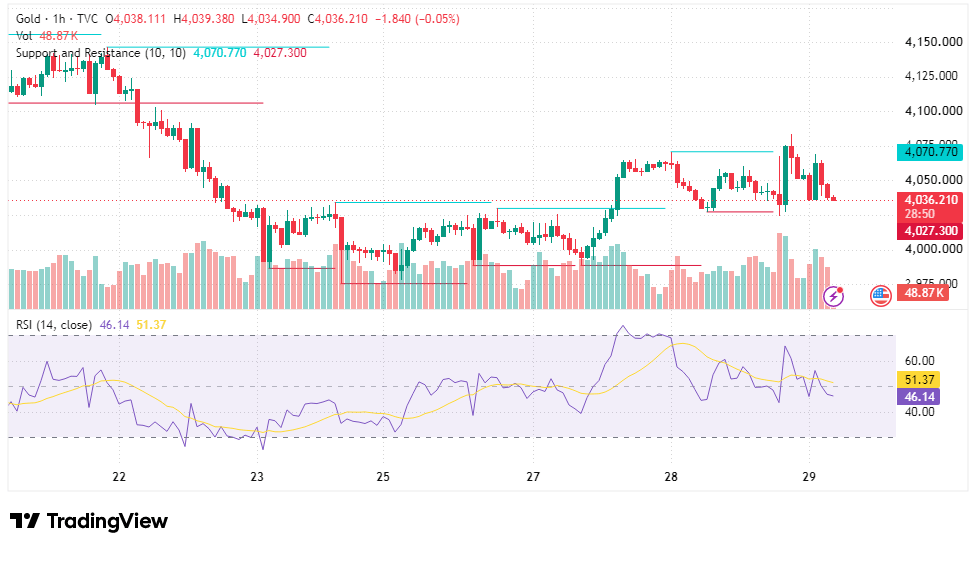The height and width of the screenshot is (574, 980).
Task: Click the 4,000.000 price axis value
Action: tap(934, 249)
